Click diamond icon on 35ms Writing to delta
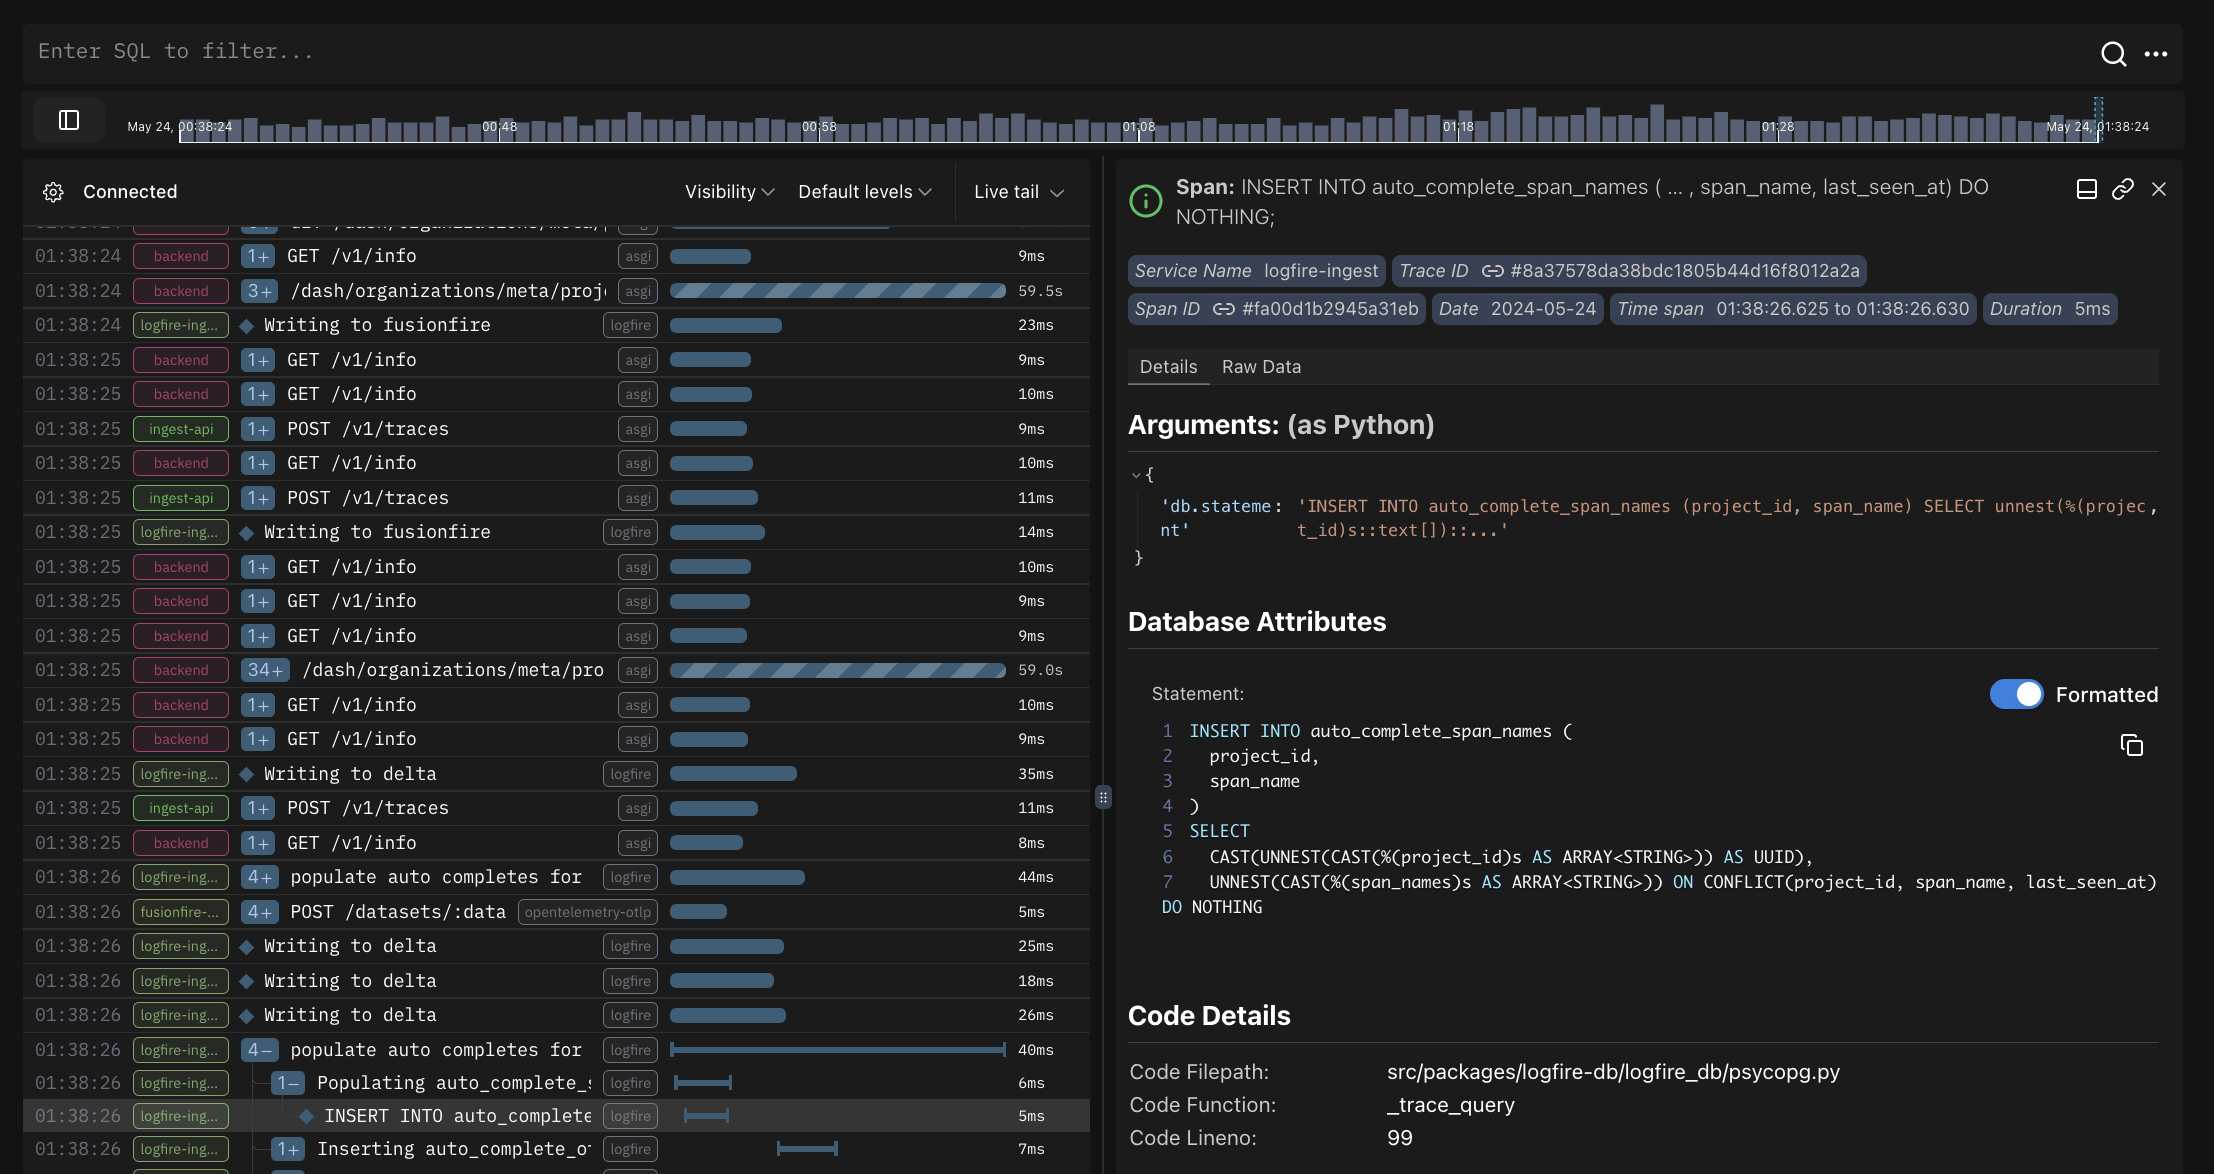 (x=247, y=775)
